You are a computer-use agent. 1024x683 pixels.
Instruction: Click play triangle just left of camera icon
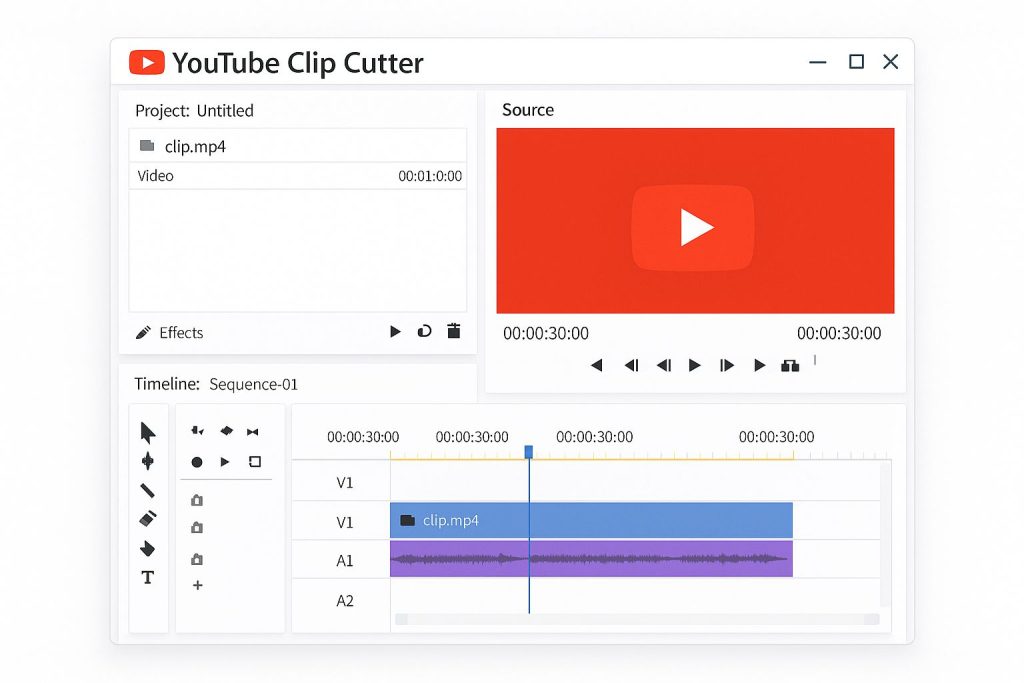point(759,365)
